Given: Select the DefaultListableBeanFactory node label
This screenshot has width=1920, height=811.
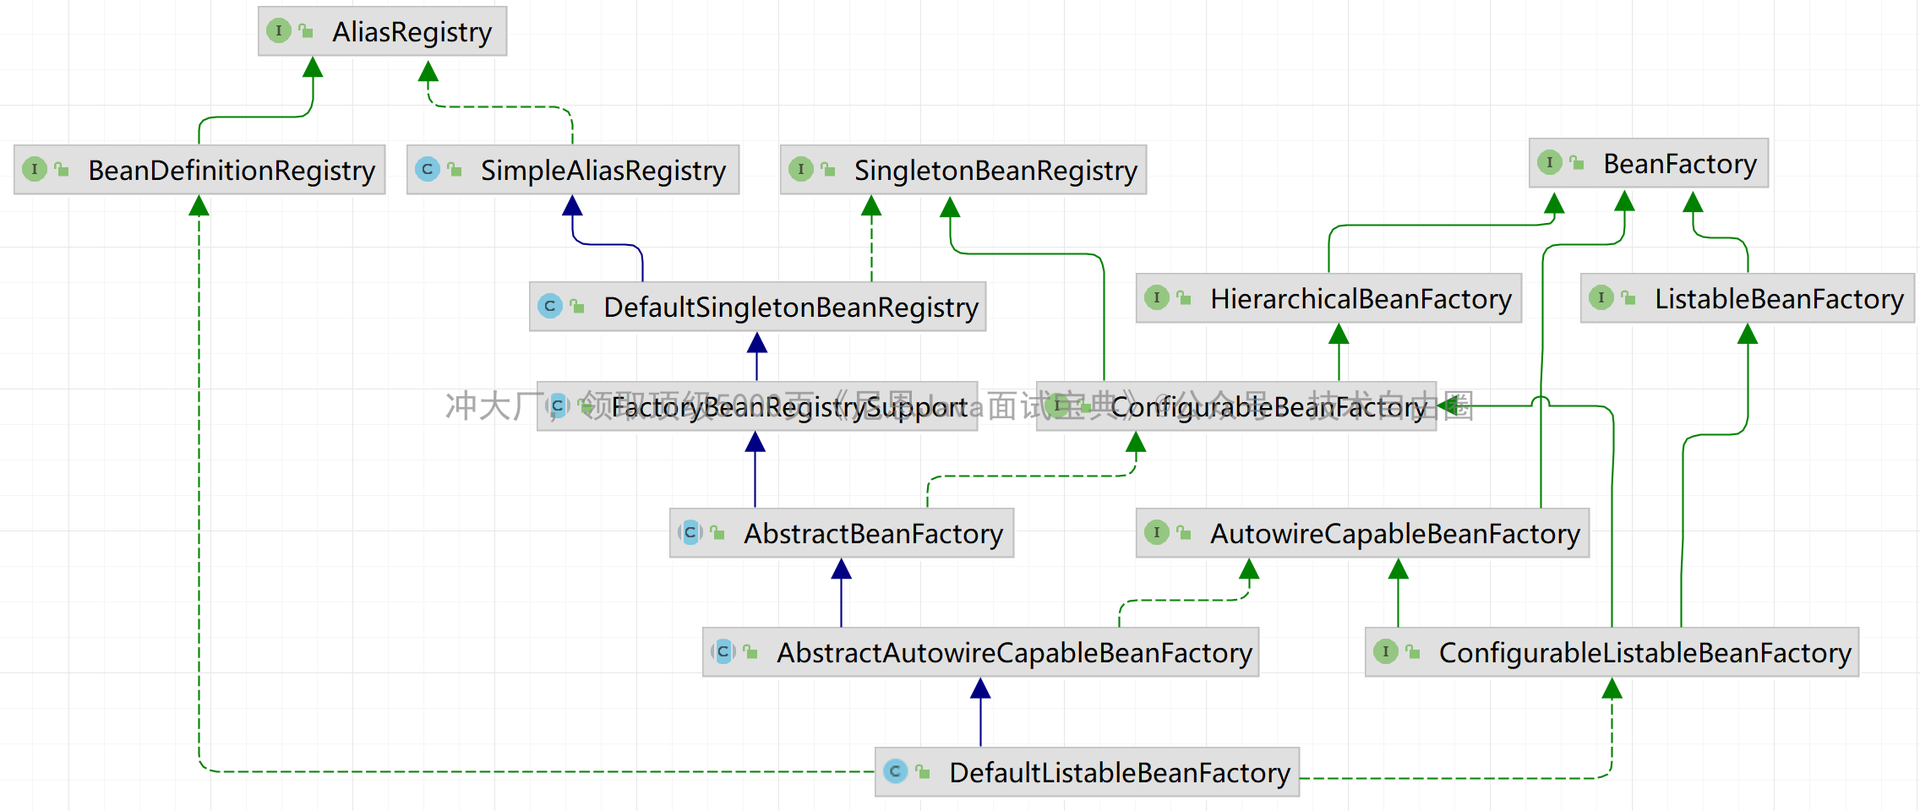Looking at the screenshot, I should [x=1119, y=773].
